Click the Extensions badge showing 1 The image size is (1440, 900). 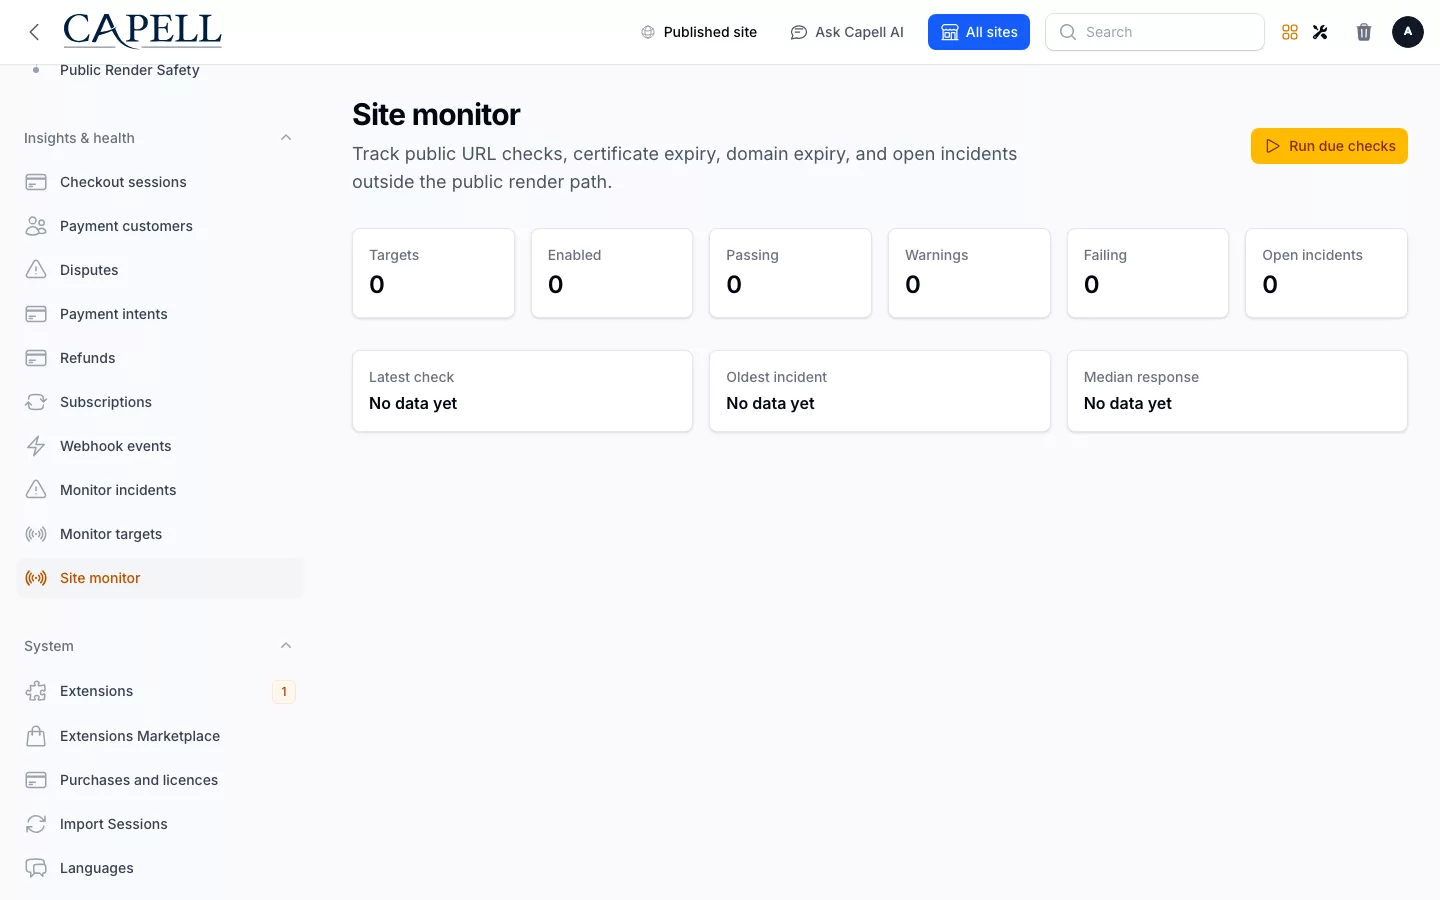pos(284,691)
